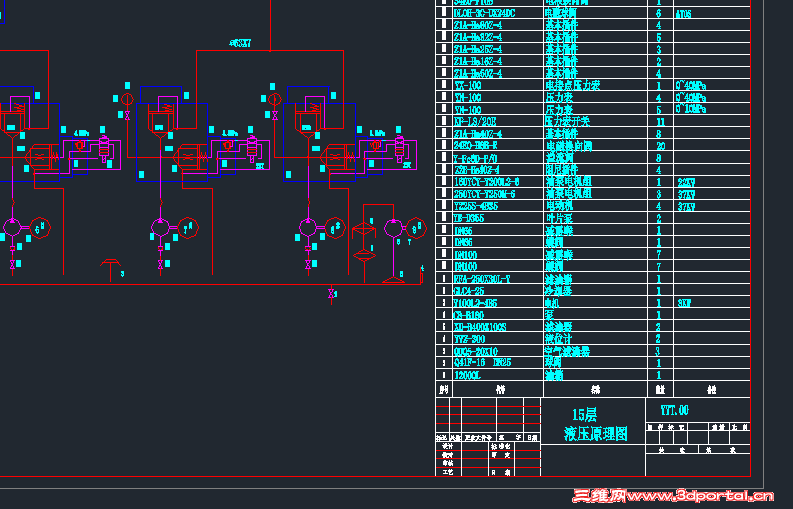This screenshot has height=509, width=793.
Task: Select the 3KW remark cell
Action: pyautogui.click(x=684, y=303)
